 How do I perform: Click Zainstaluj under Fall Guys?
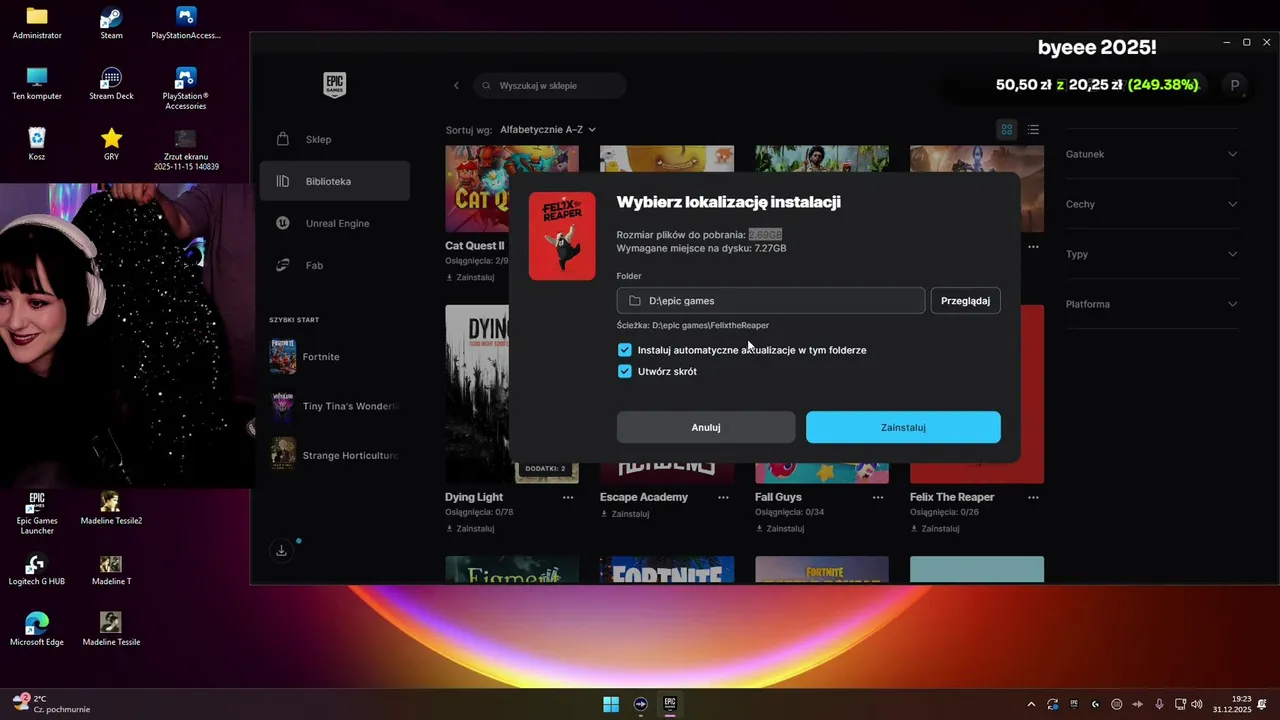coord(780,529)
